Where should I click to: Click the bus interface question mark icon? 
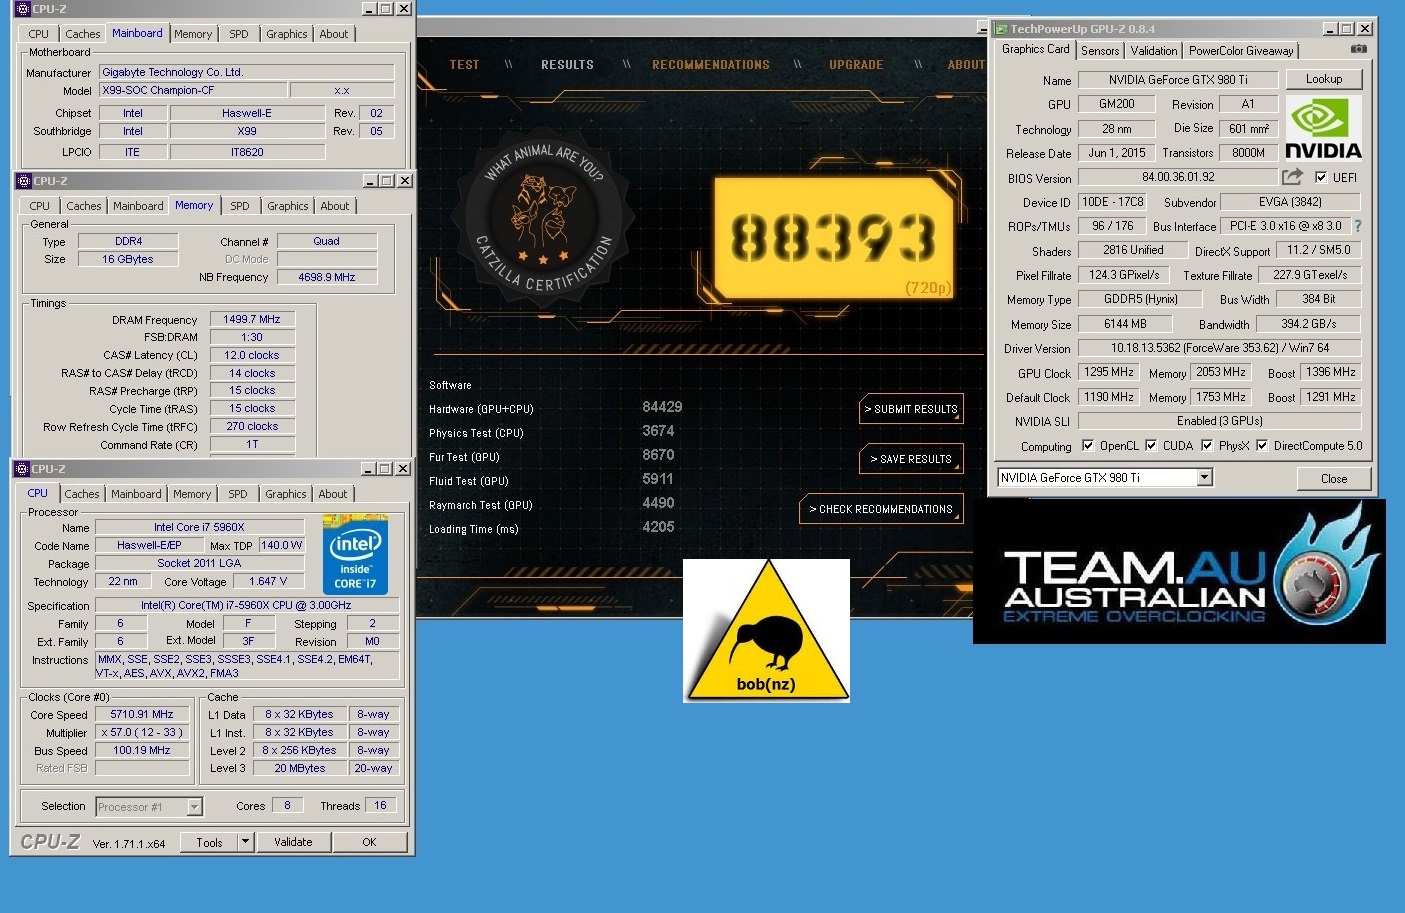tap(1357, 226)
